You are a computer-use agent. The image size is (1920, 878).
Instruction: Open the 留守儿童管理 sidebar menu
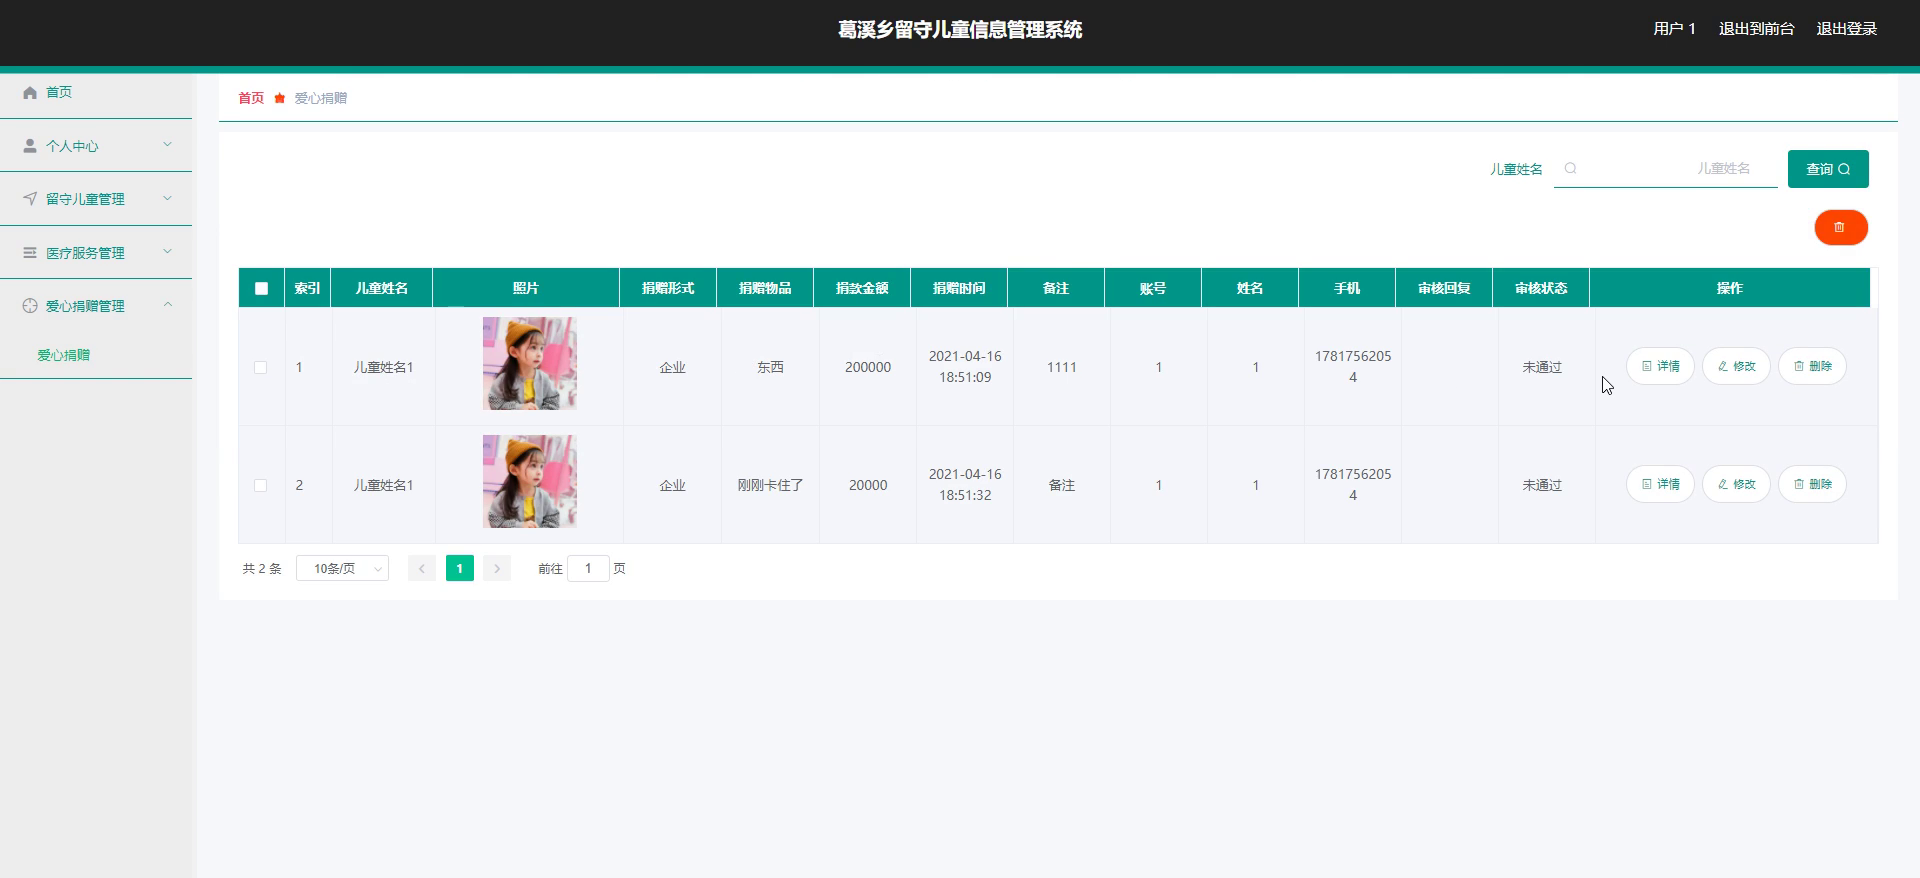96,199
